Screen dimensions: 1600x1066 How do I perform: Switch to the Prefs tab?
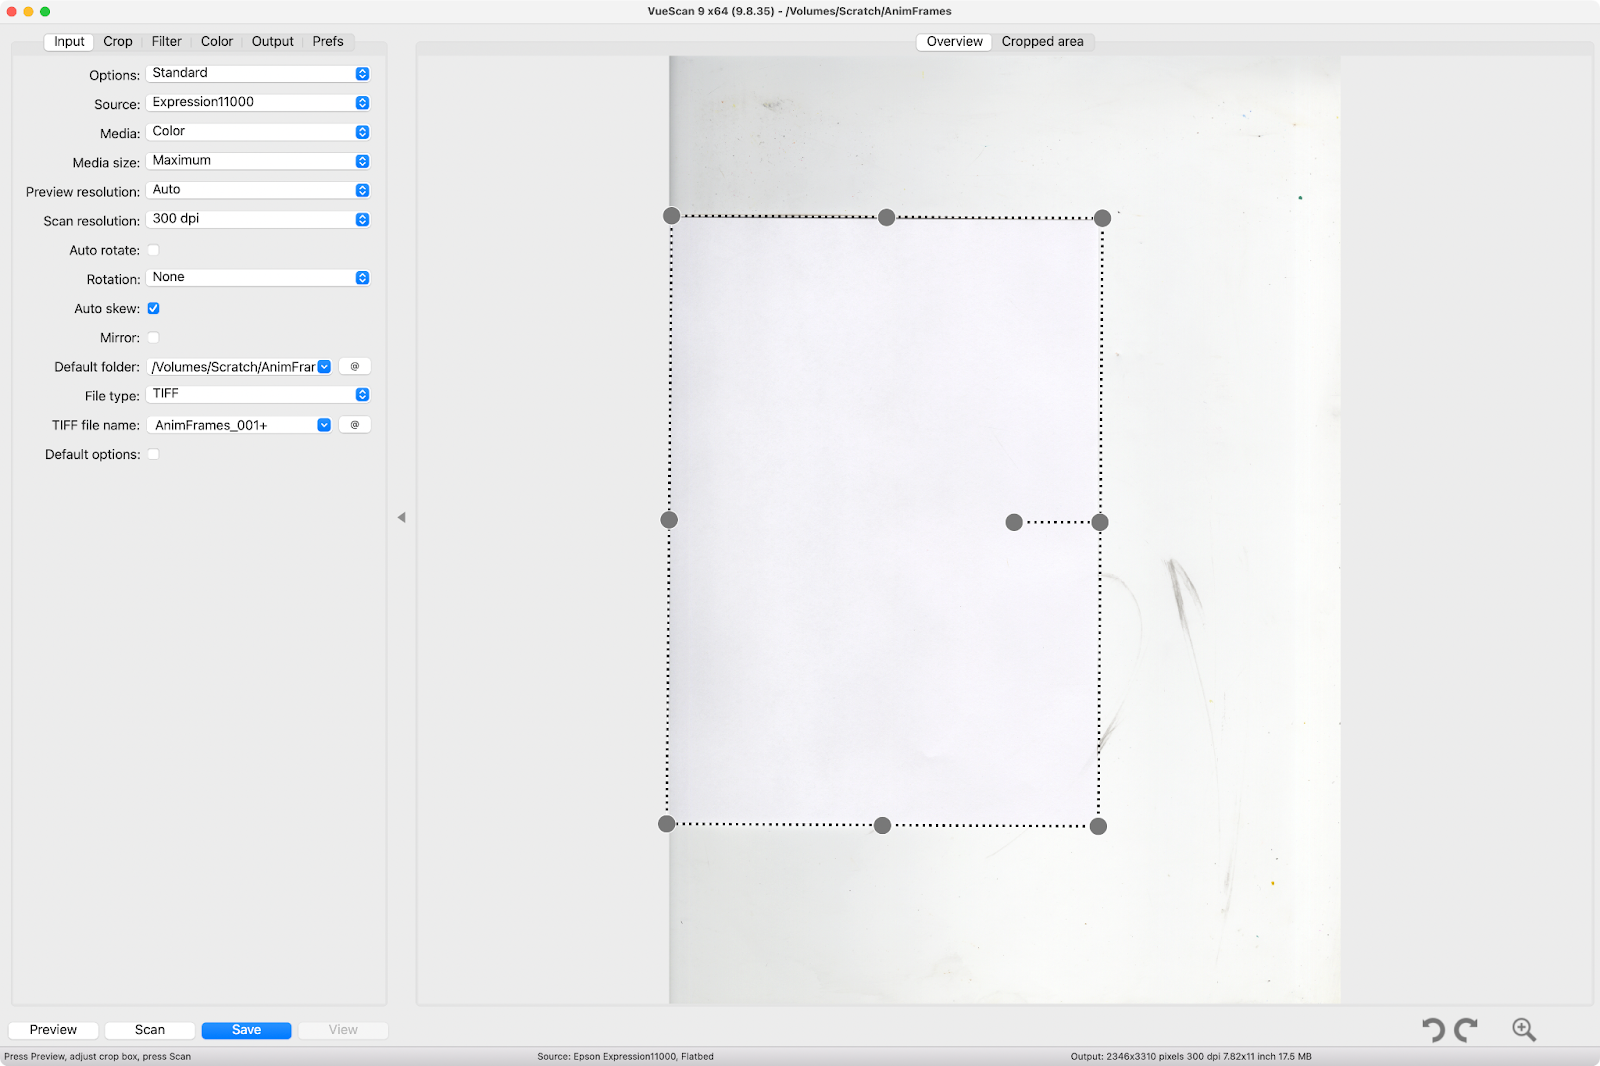click(x=328, y=42)
